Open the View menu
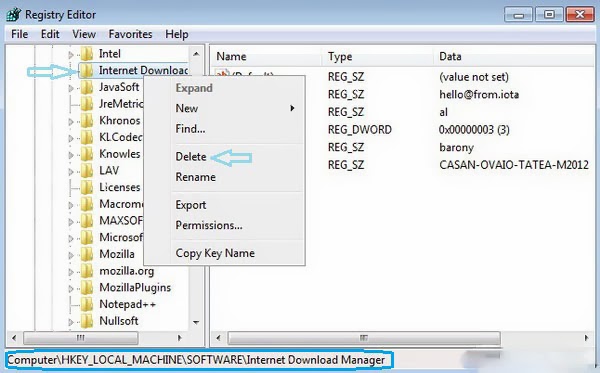Image resolution: width=600 pixels, height=373 pixels. click(84, 34)
